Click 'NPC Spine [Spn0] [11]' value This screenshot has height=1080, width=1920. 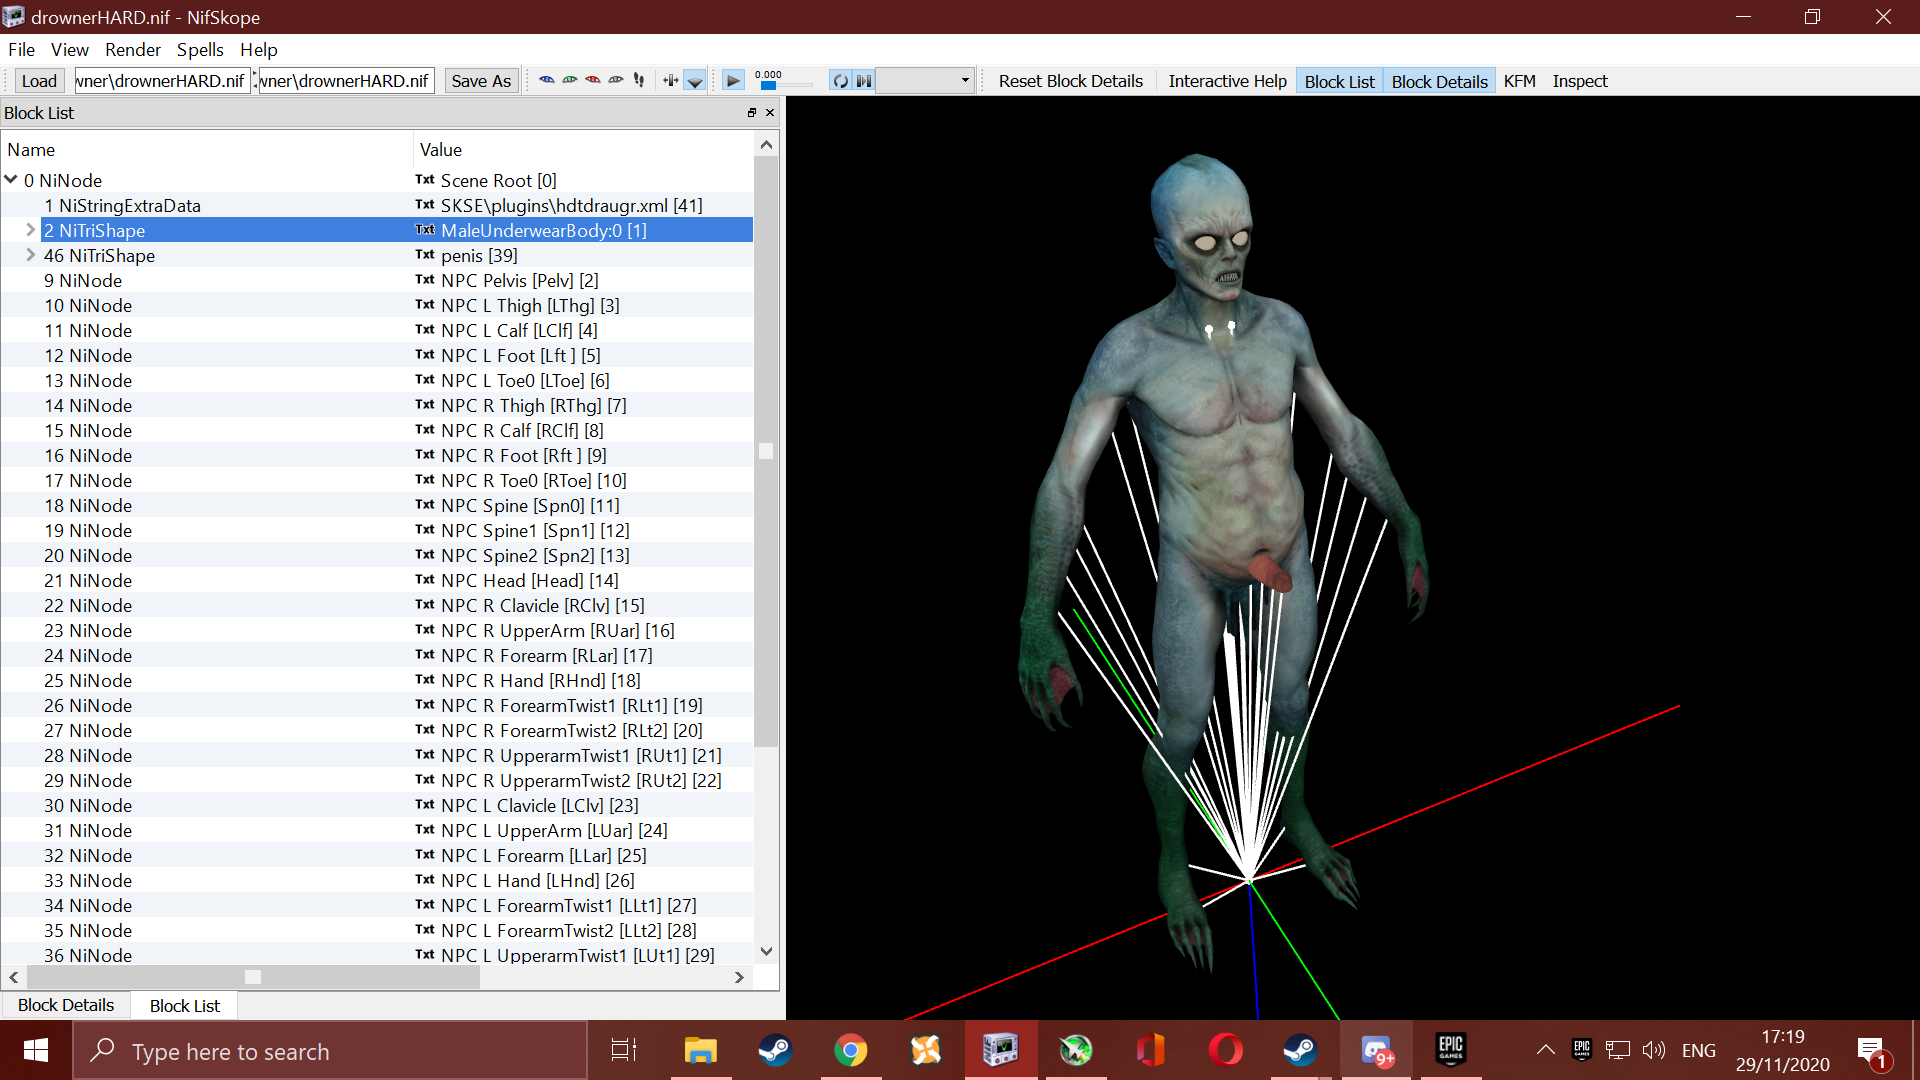(530, 505)
